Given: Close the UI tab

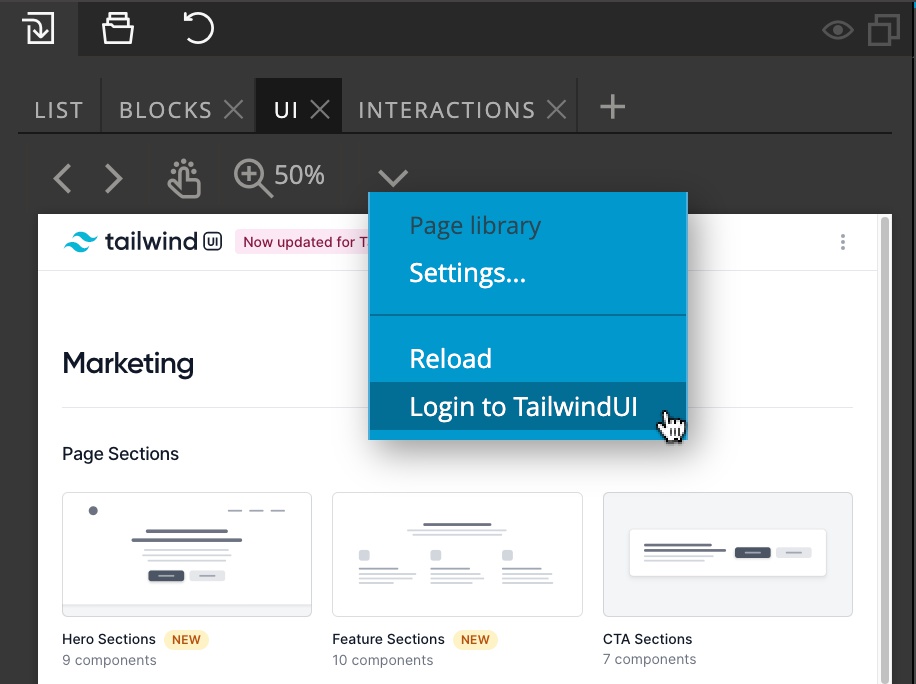Looking at the screenshot, I should (320, 109).
